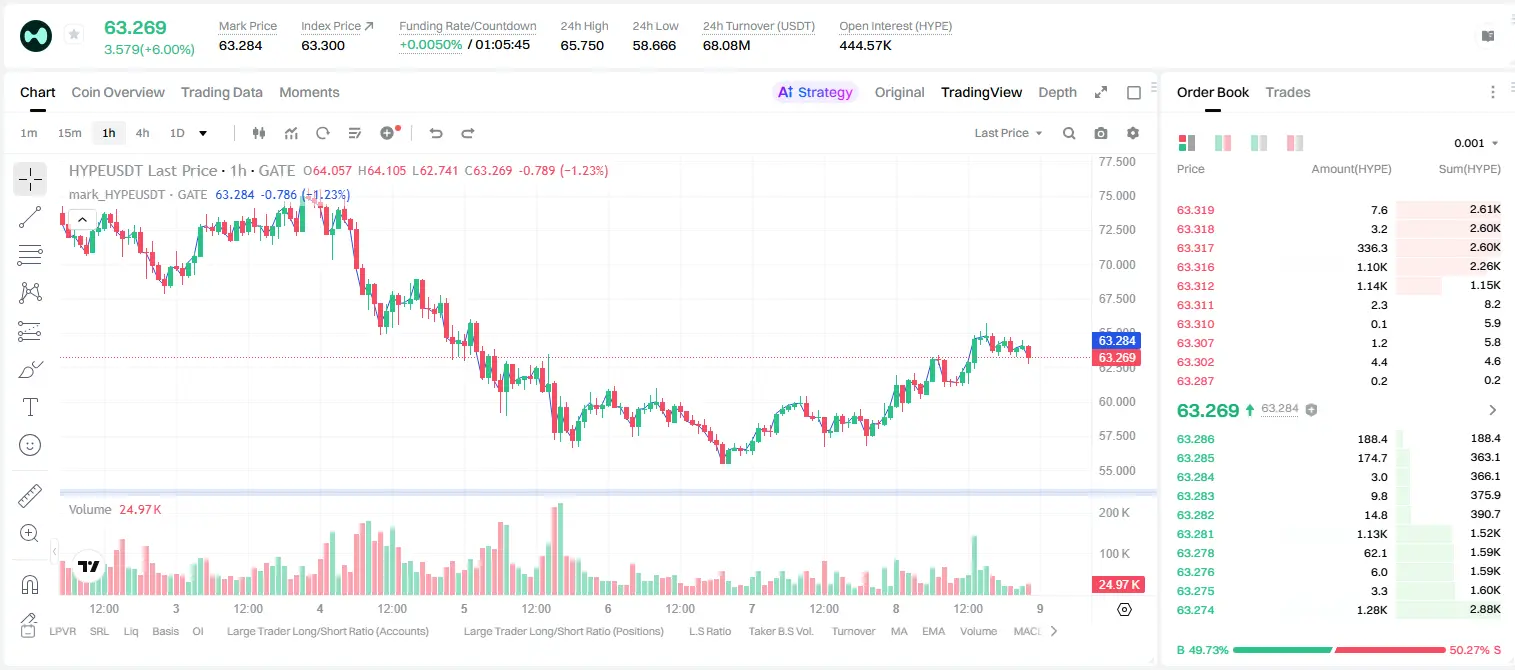Open the Last Price source dropdown
This screenshot has height=670, width=1515.
[1008, 133]
